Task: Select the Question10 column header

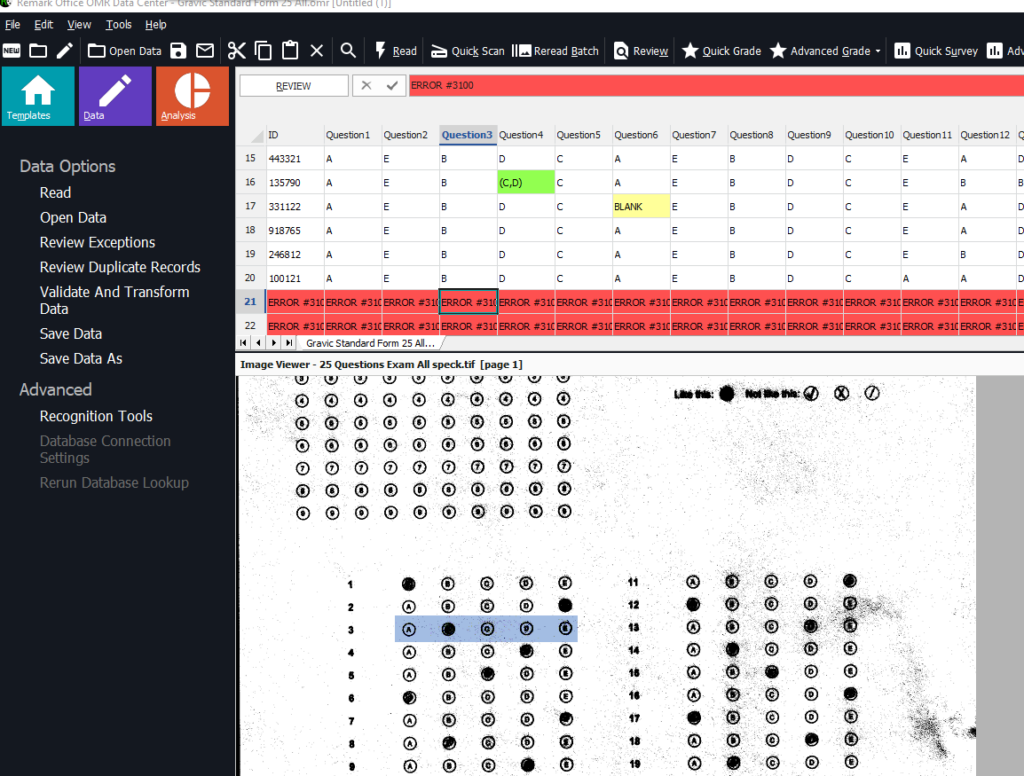Action: 872,135
